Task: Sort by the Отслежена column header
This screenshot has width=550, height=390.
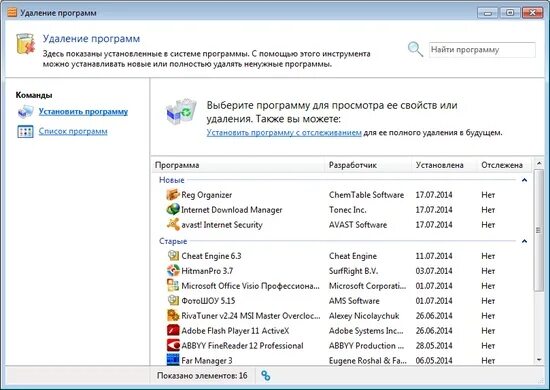Action: click(505, 165)
